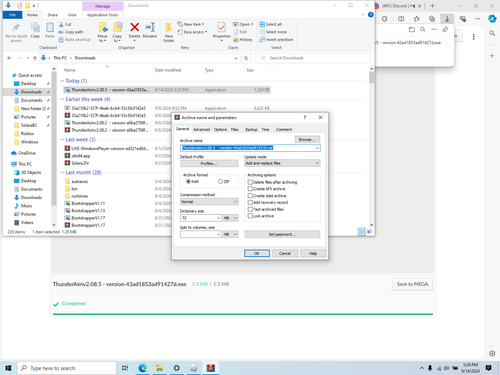500x375 pixels.
Task: Click Select none in the ribbon
Action: pyautogui.click(x=273, y=32)
